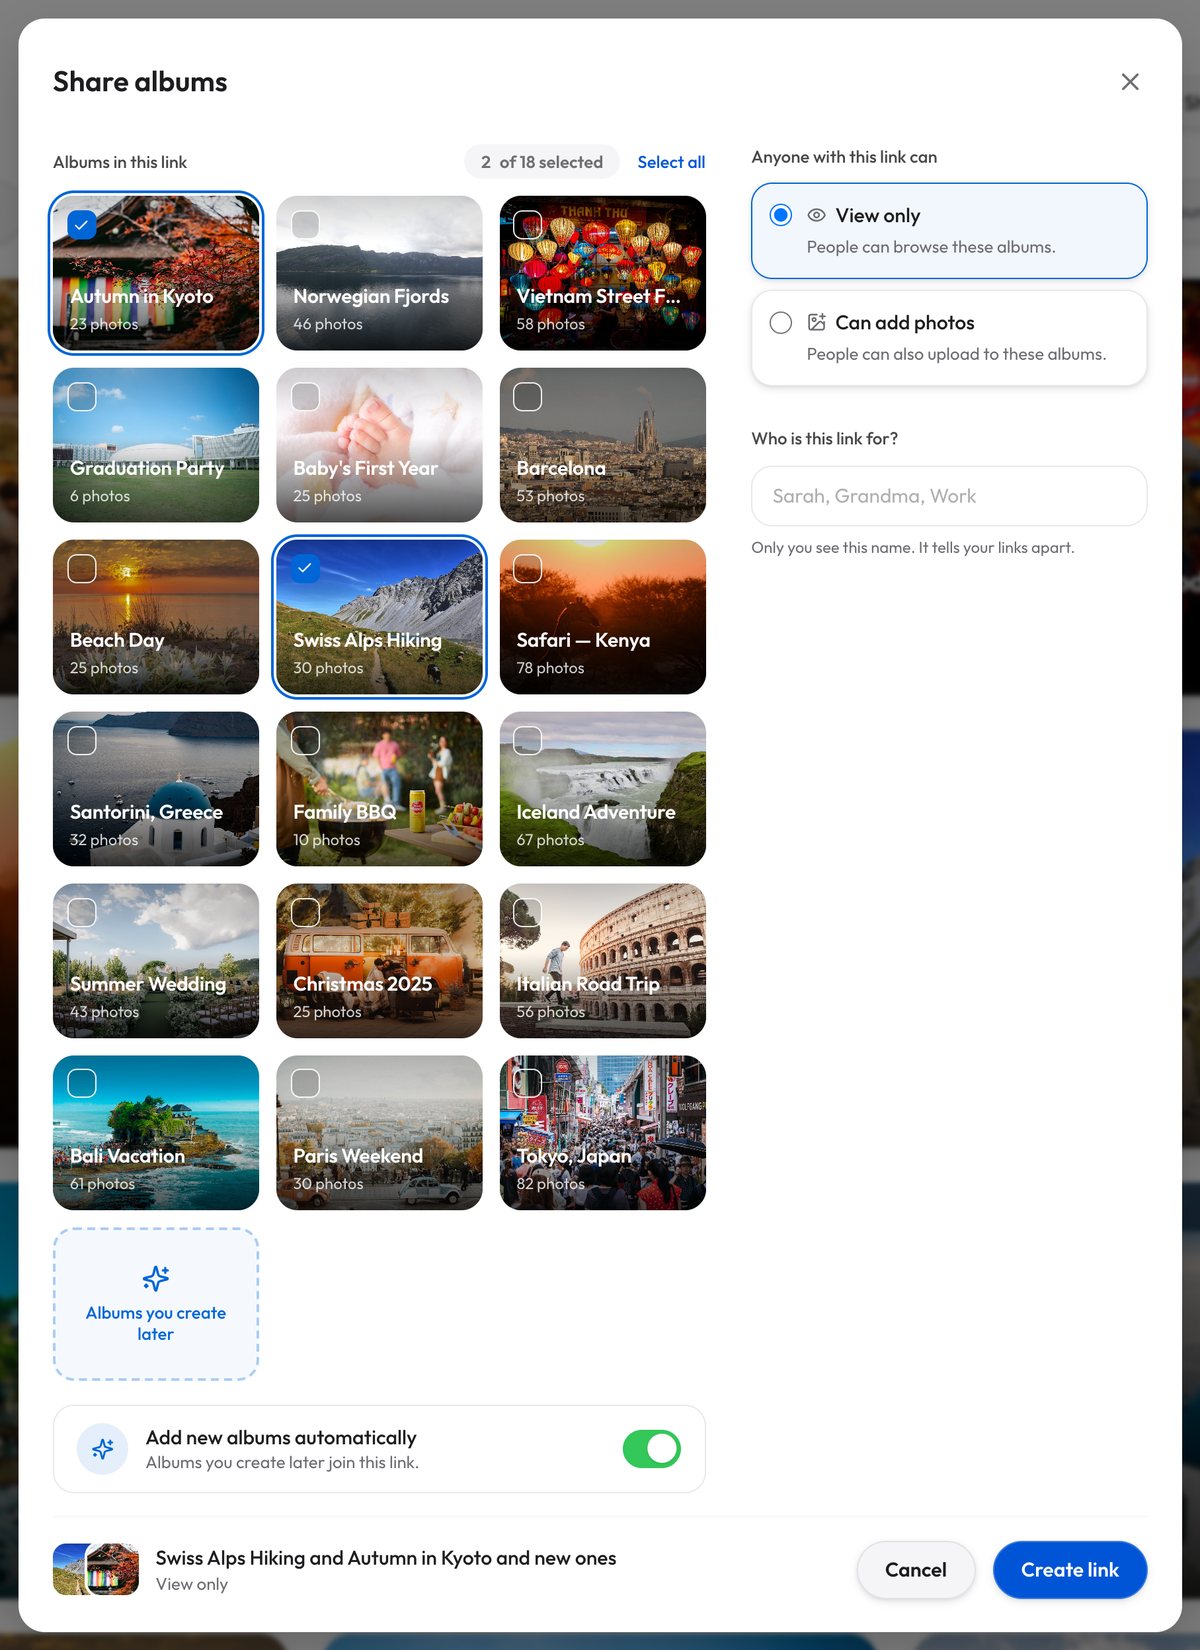Check the Christmas 2025 album checkbox
The height and width of the screenshot is (1650, 1200).
(x=305, y=912)
